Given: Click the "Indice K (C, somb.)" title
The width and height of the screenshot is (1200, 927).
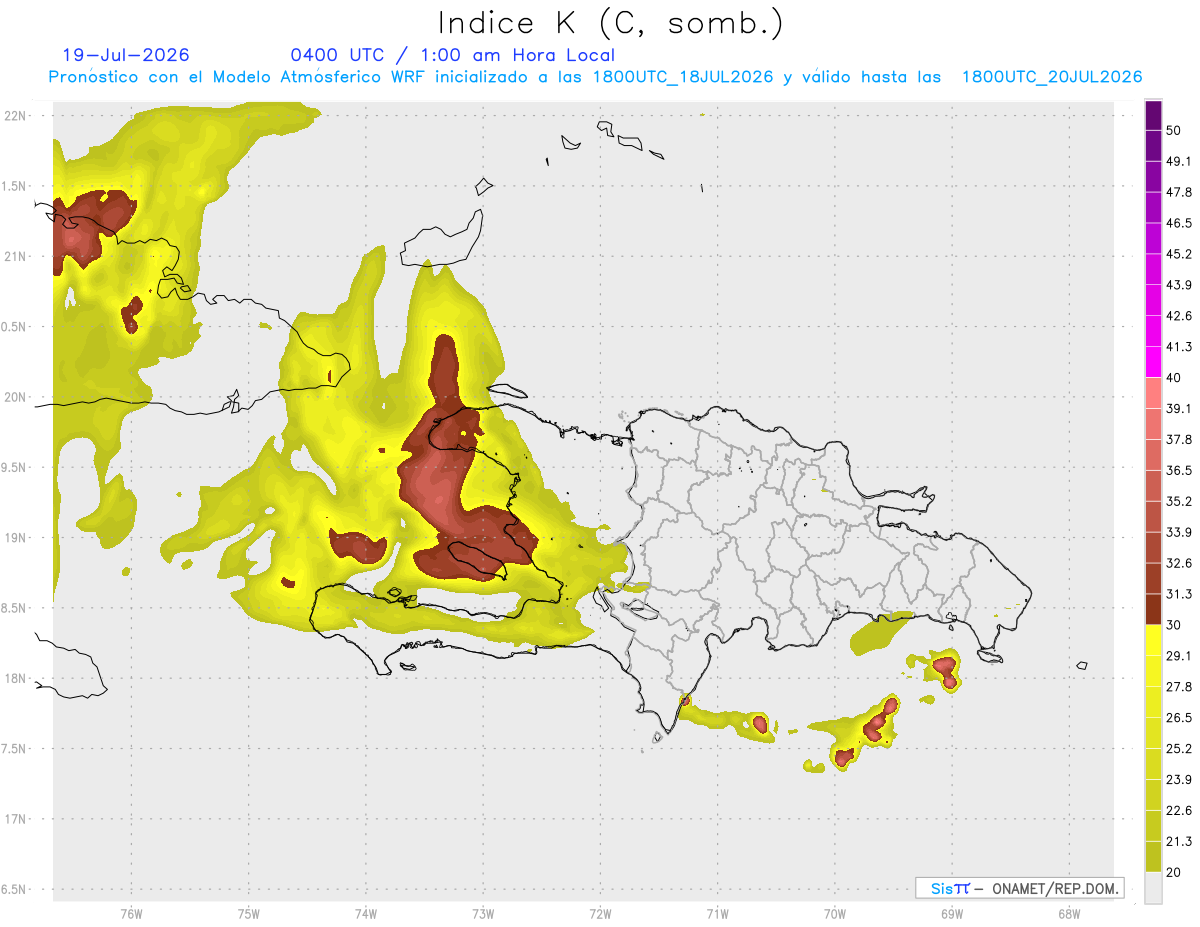Looking at the screenshot, I should [x=611, y=24].
